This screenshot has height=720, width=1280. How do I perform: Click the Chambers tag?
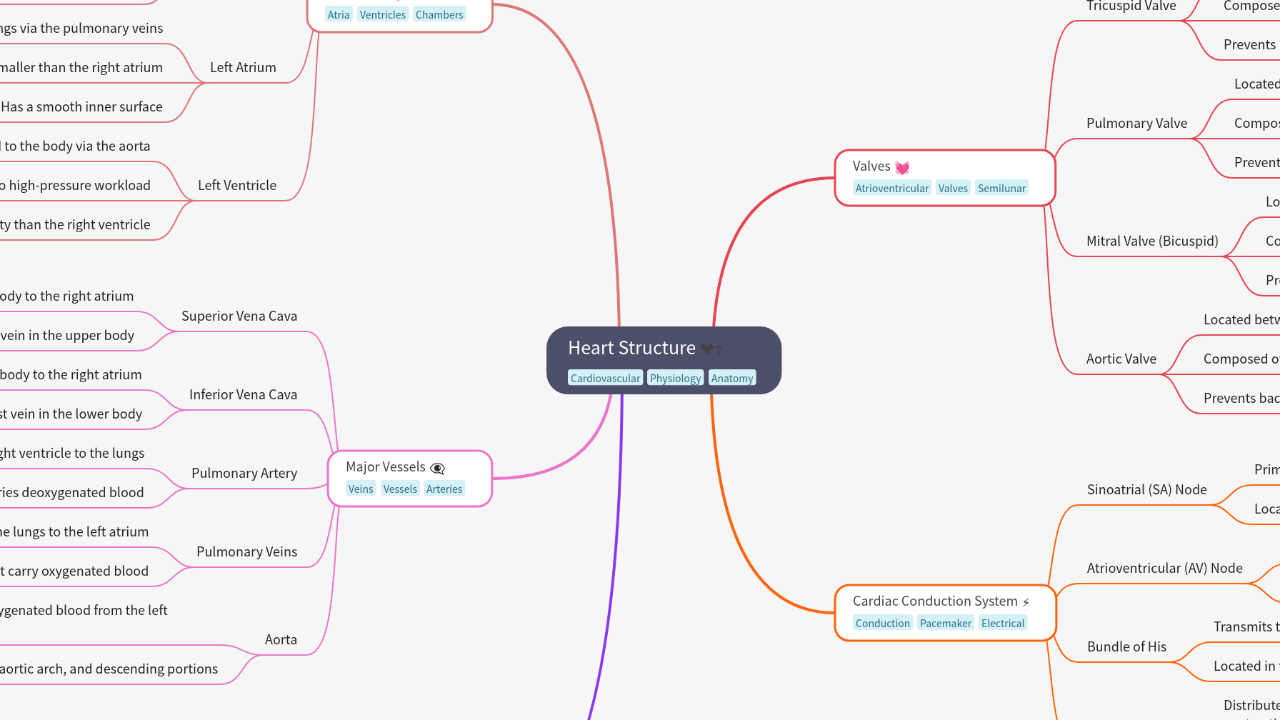click(440, 15)
